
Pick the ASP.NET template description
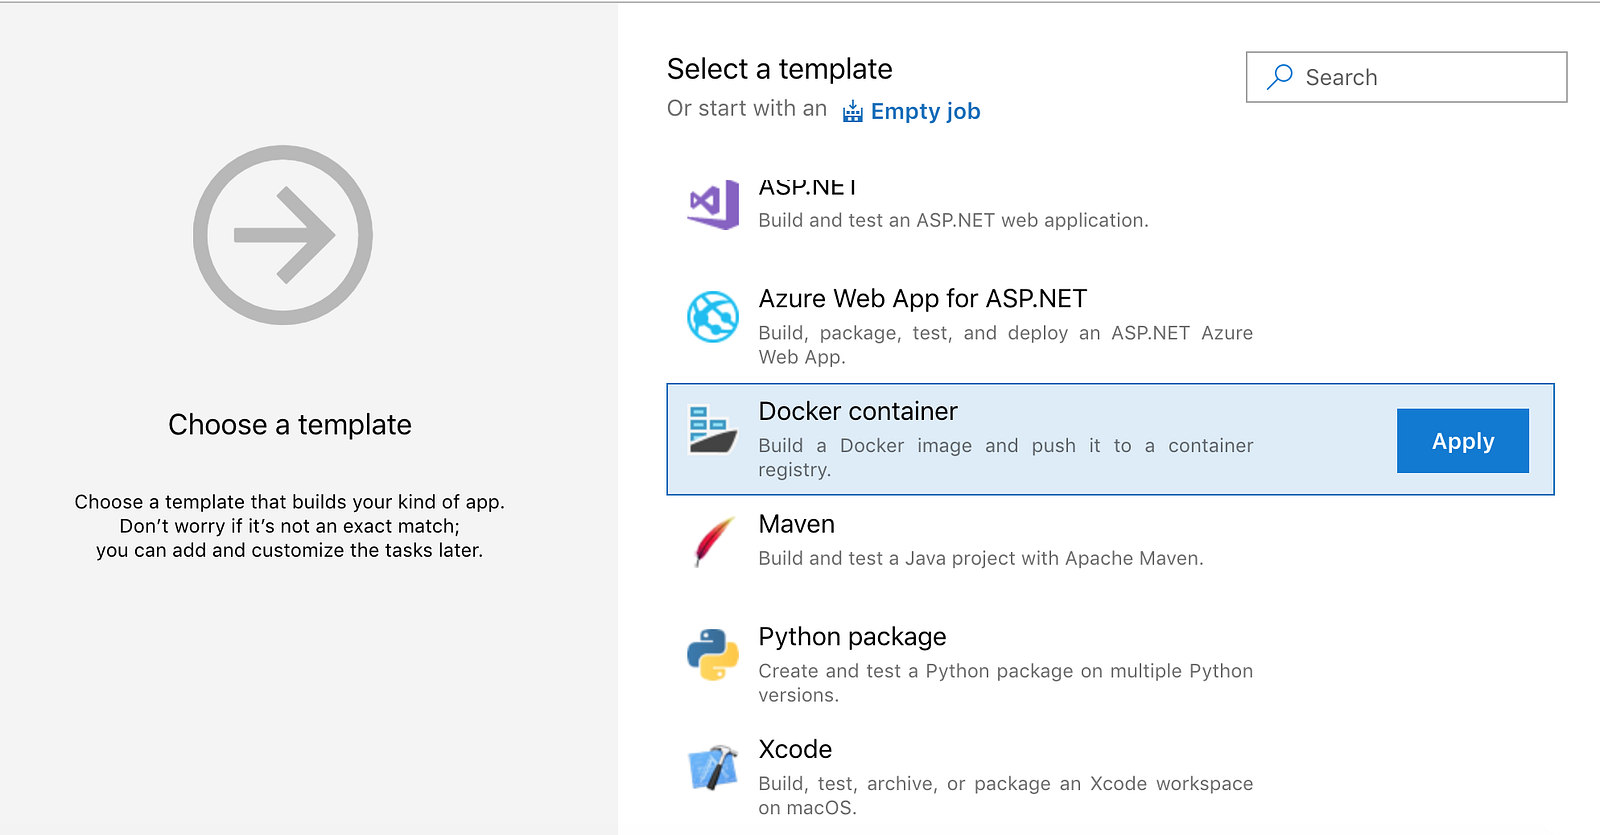(953, 220)
